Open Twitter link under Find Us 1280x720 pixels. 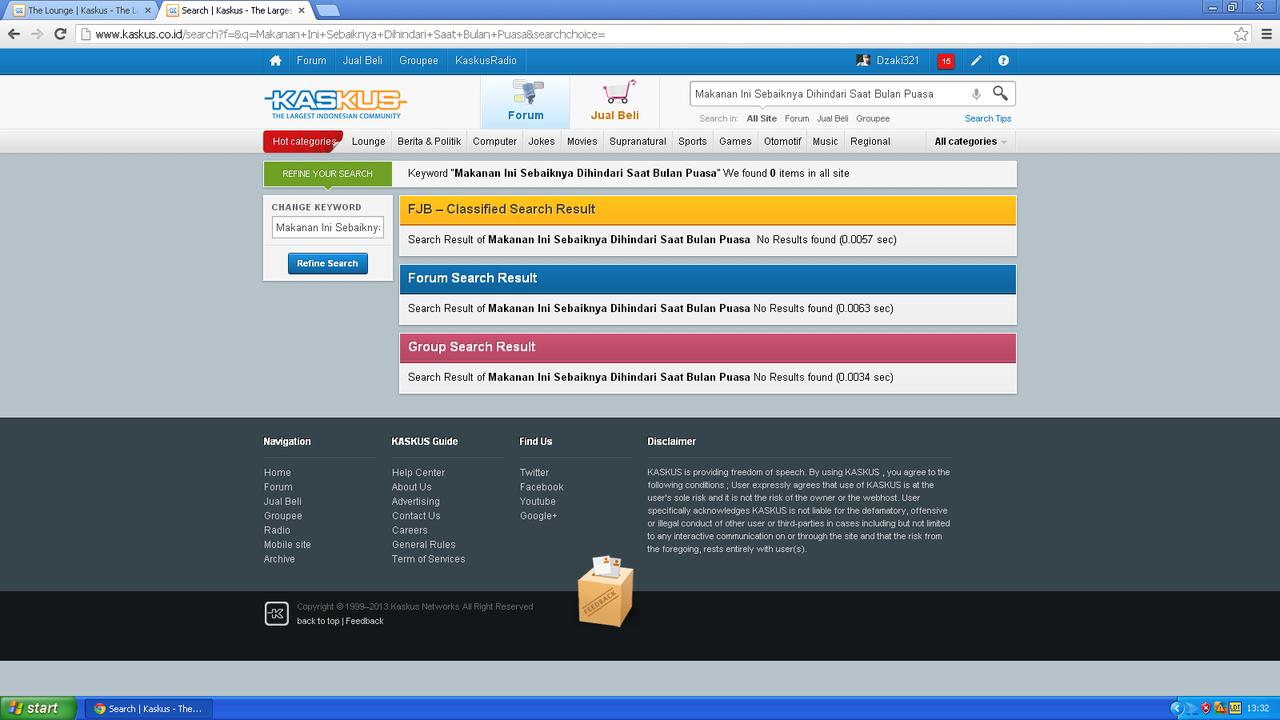pos(534,473)
